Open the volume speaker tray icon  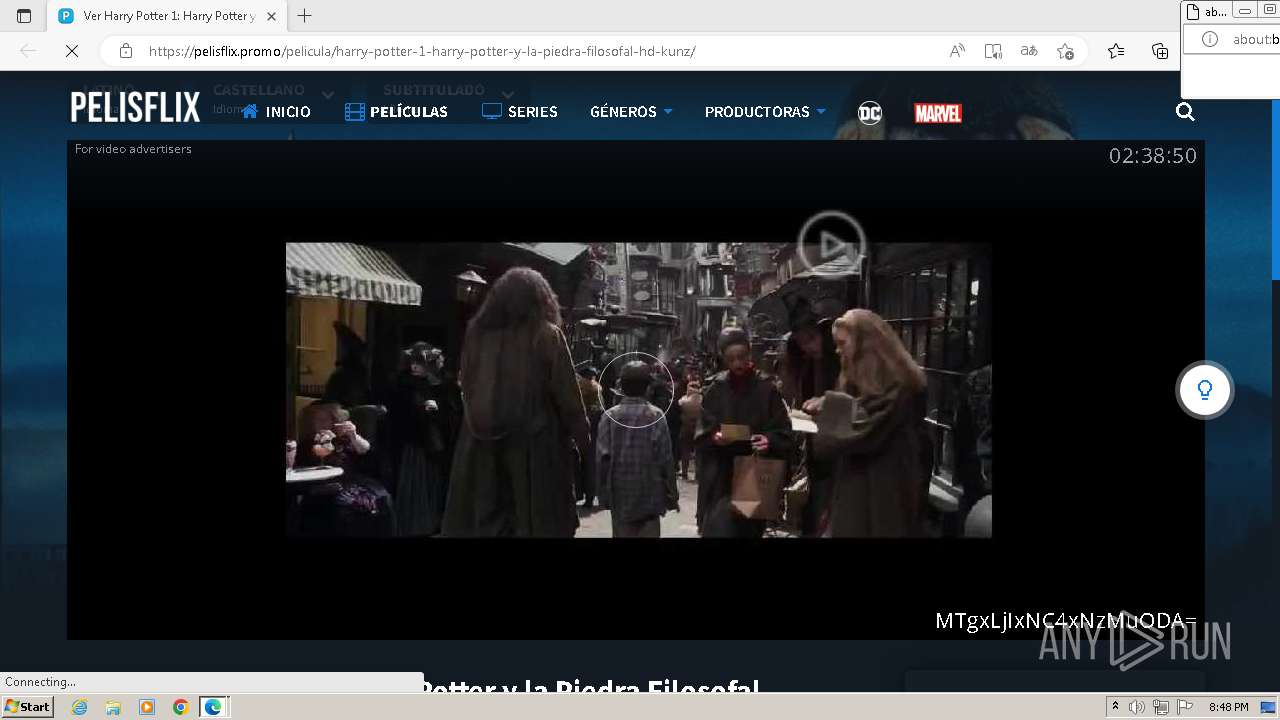click(x=1137, y=707)
